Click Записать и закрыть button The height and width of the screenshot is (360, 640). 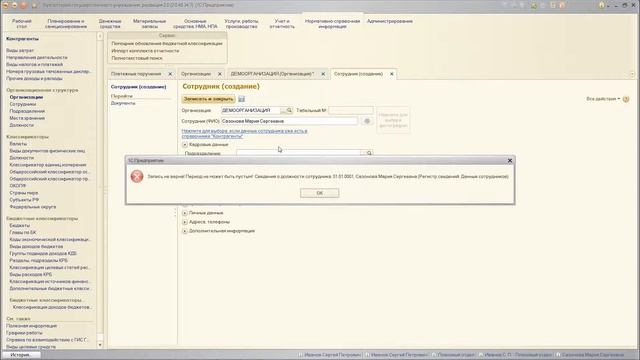[208, 99]
